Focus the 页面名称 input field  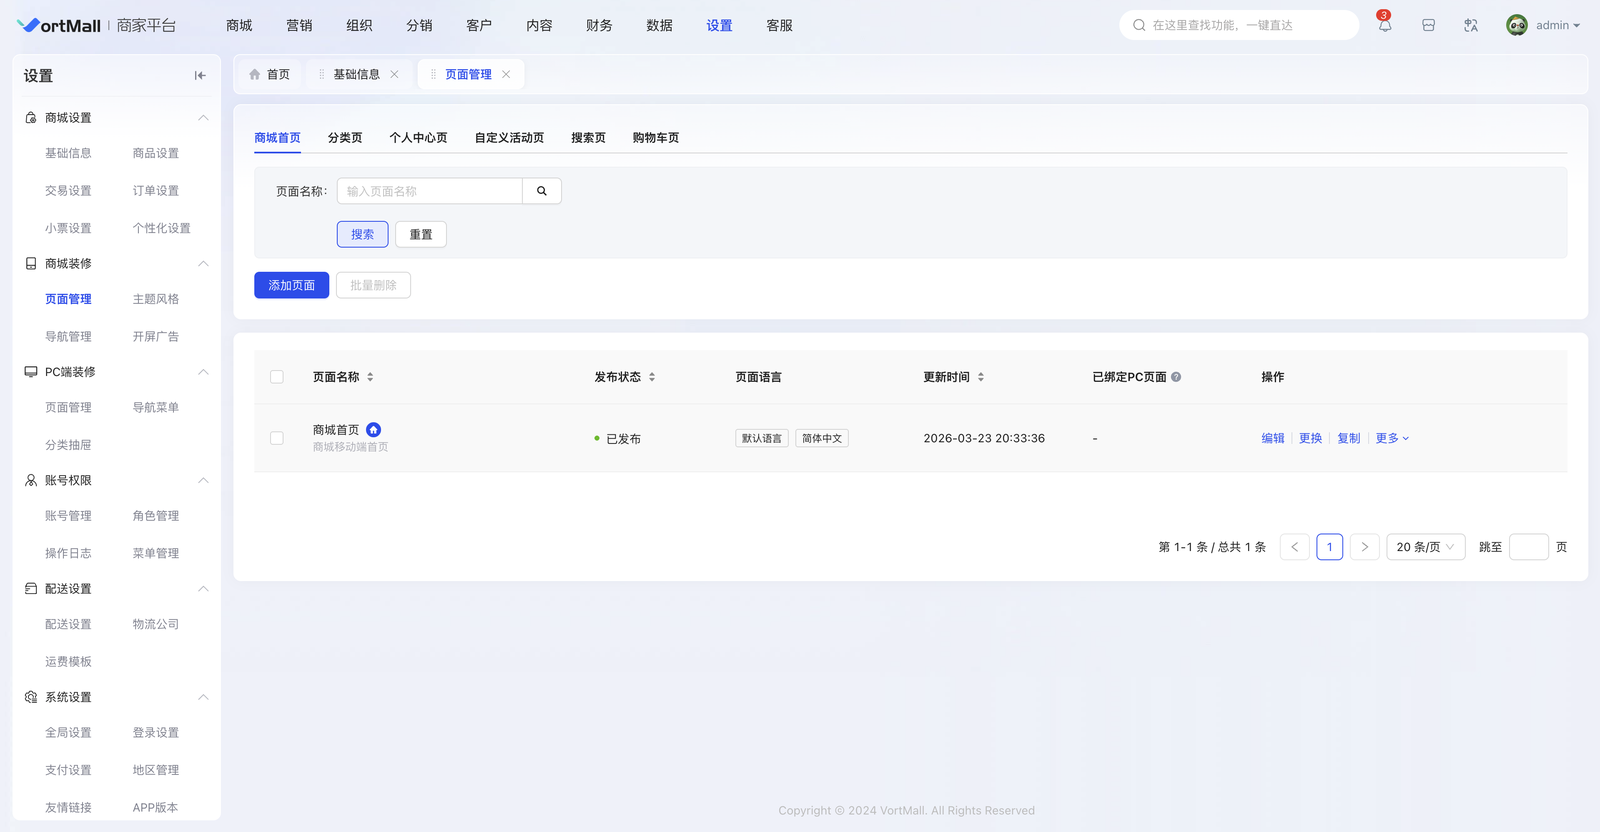430,191
